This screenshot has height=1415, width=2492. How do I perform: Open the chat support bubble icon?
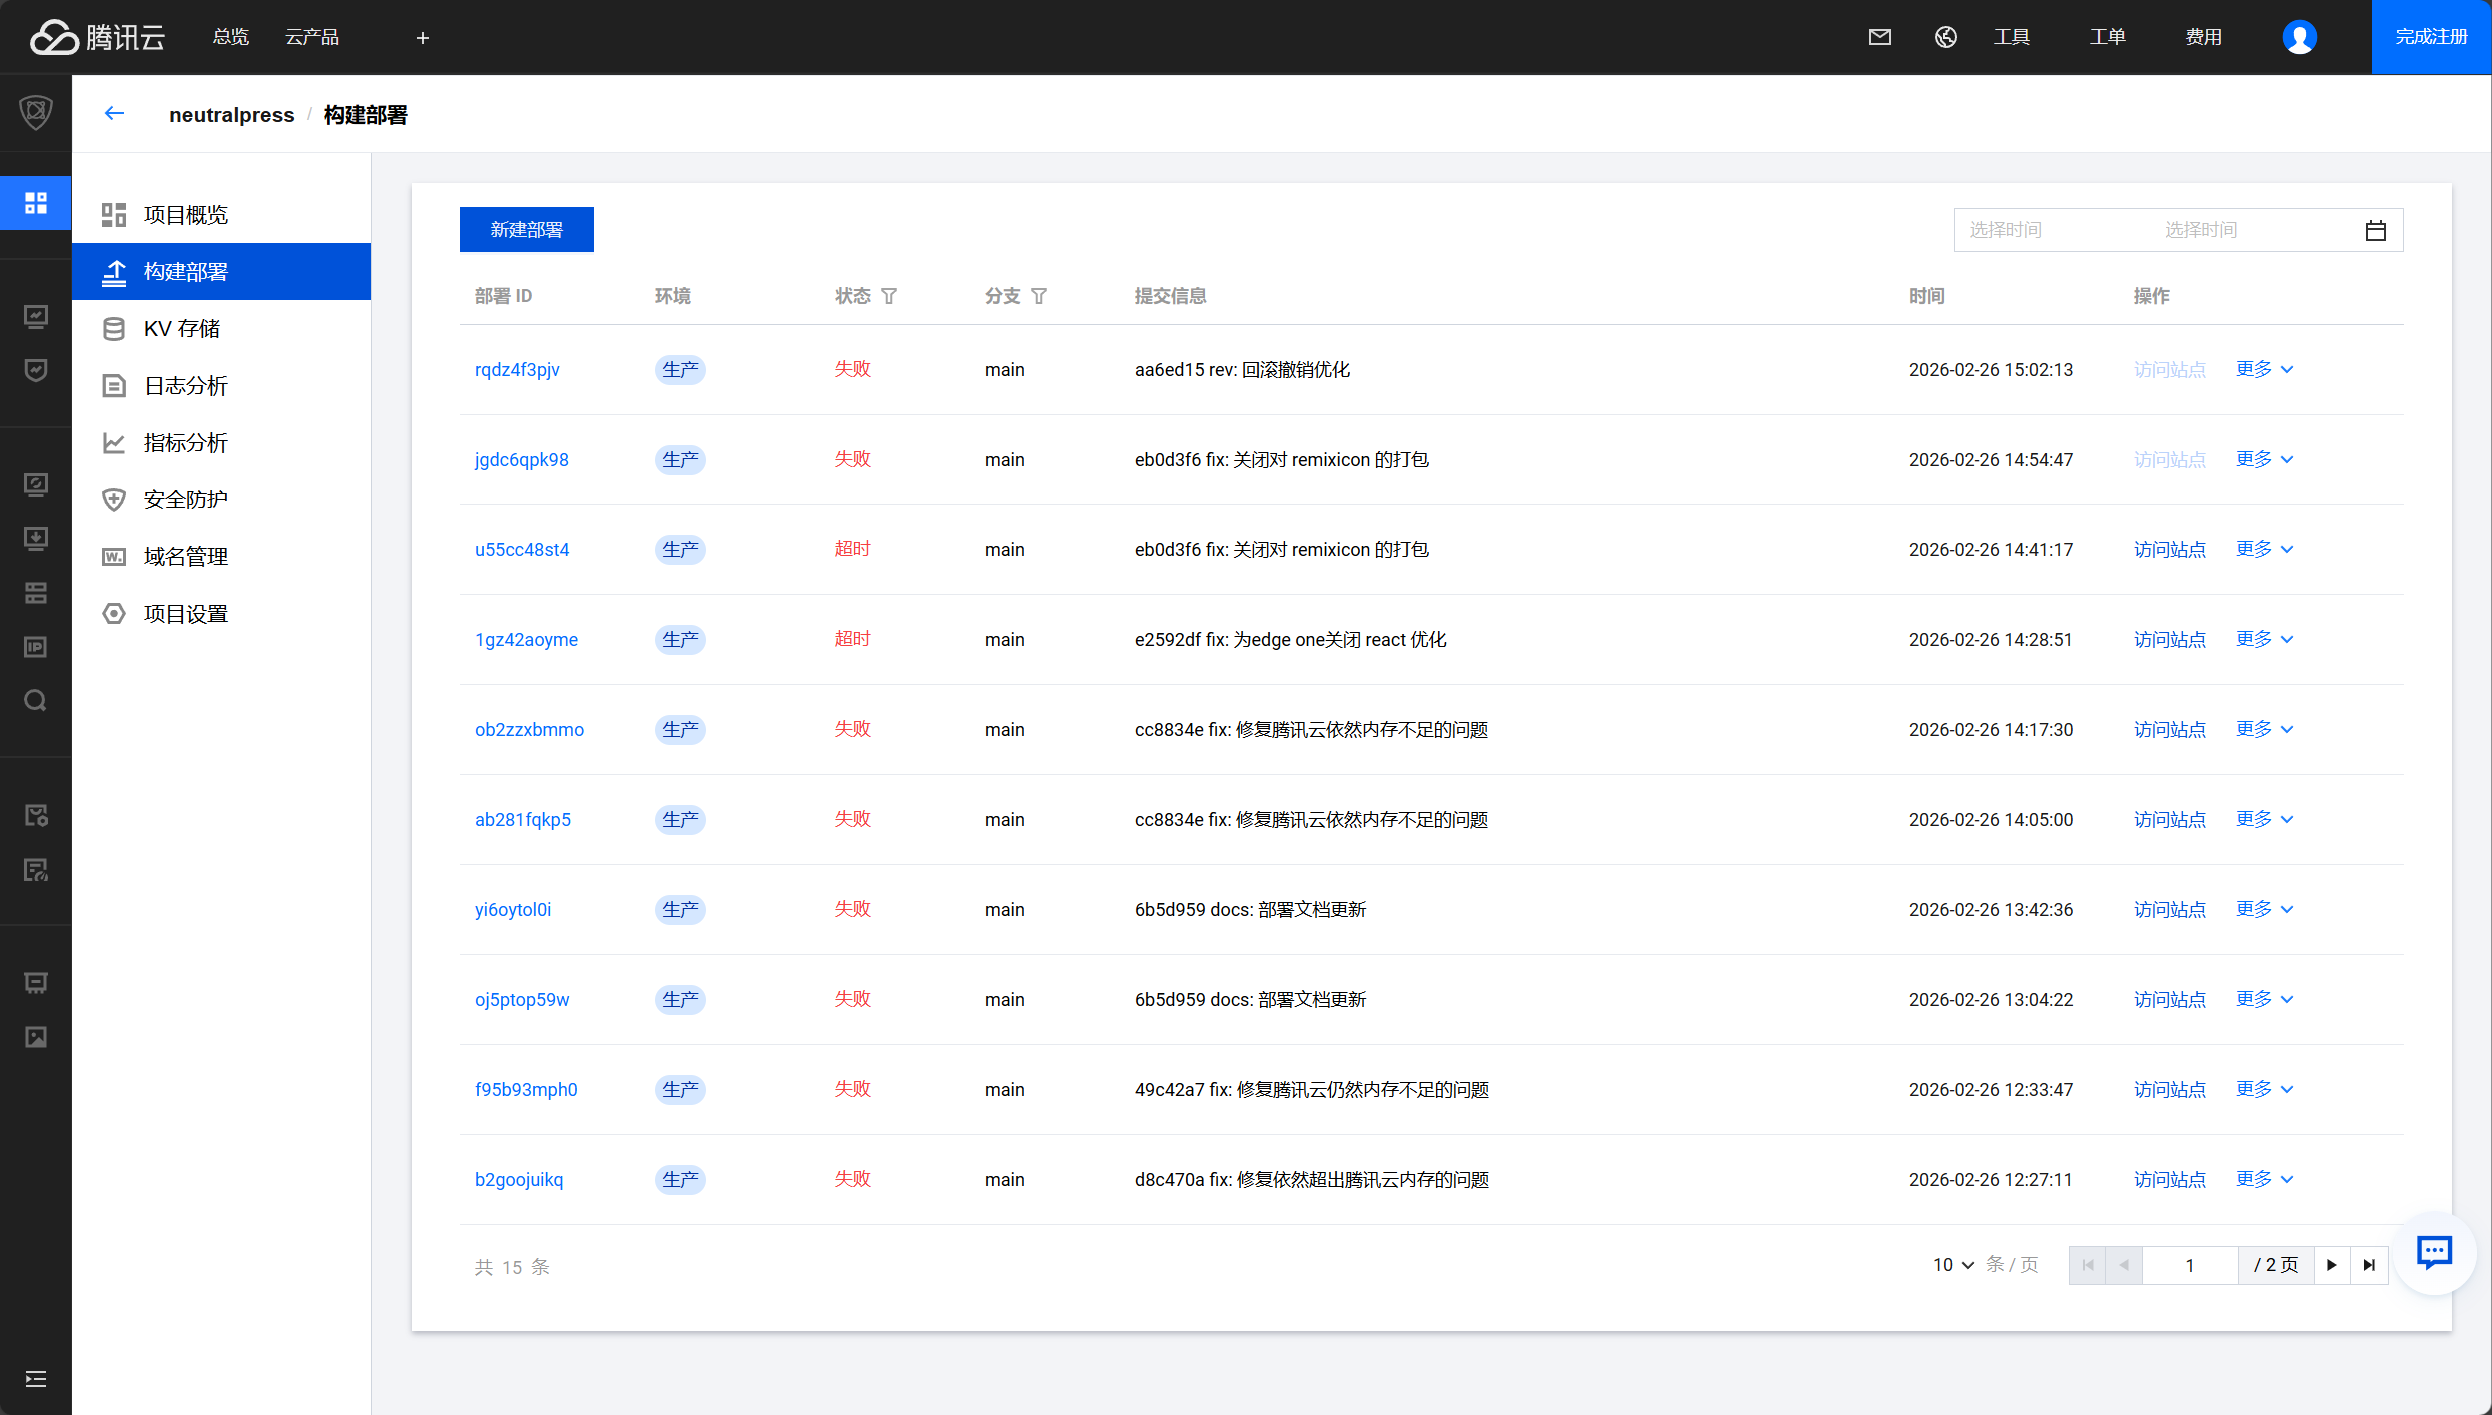click(2434, 1252)
